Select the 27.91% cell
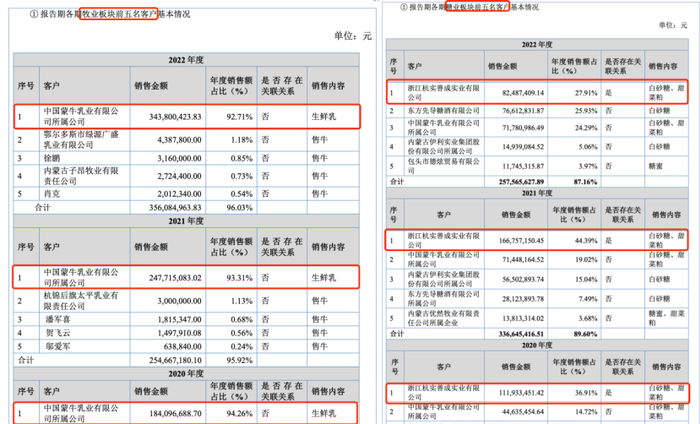The width and height of the screenshot is (700, 424). [586, 93]
